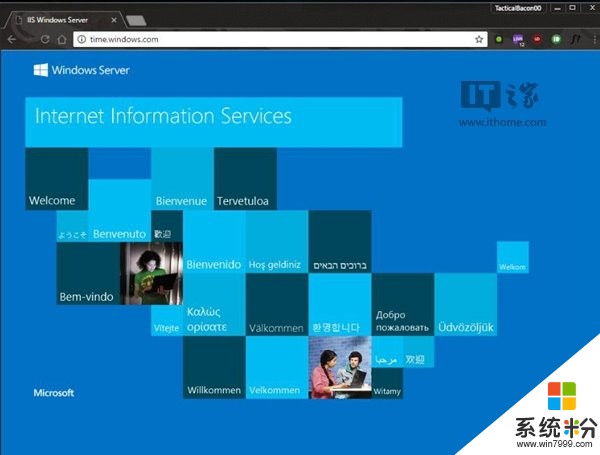Click the browser back arrow
This screenshot has height=455, width=600.
(x=12, y=39)
